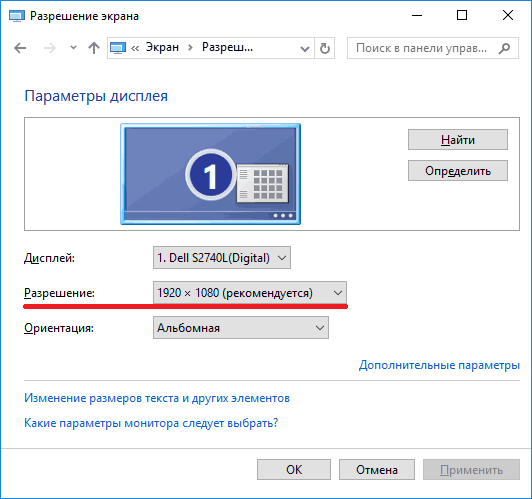This screenshot has width=532, height=499.
Task: Open Изменение размеров текста link
Action: click(157, 398)
